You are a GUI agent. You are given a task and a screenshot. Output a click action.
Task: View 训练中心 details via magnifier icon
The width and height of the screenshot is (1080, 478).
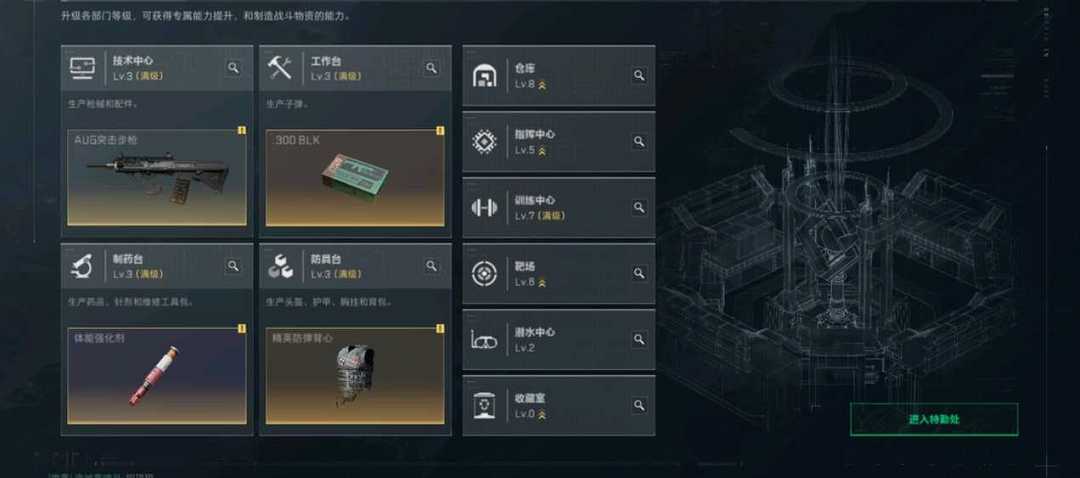pos(639,207)
